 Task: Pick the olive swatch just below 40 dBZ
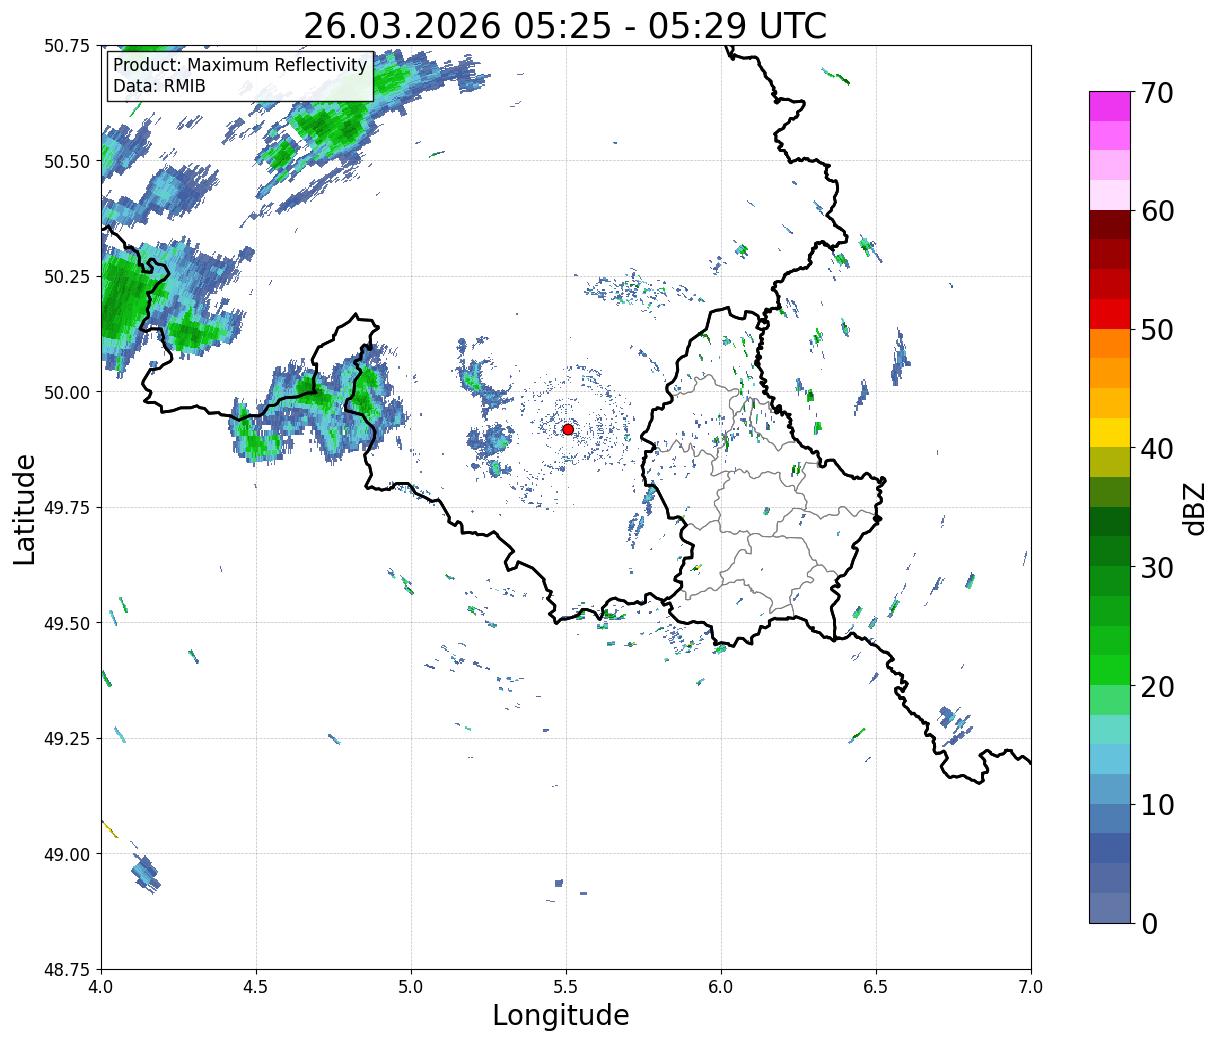(x=1110, y=462)
